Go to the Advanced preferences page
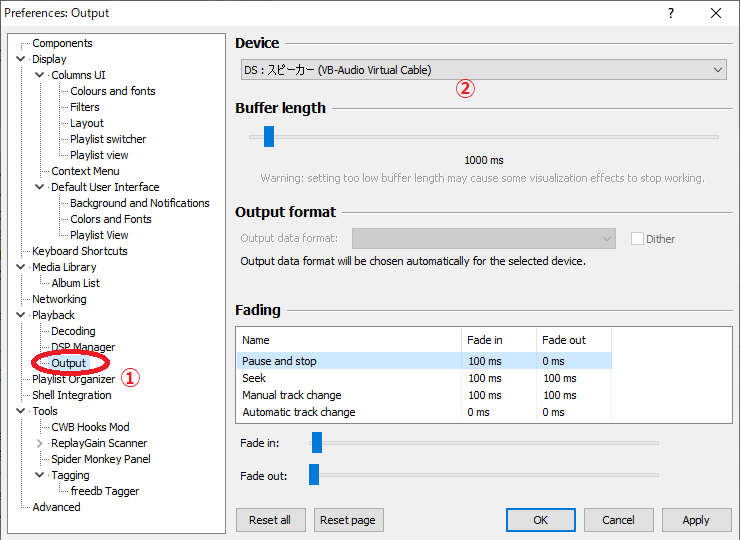Viewport: 740px width, 540px height. (x=56, y=507)
